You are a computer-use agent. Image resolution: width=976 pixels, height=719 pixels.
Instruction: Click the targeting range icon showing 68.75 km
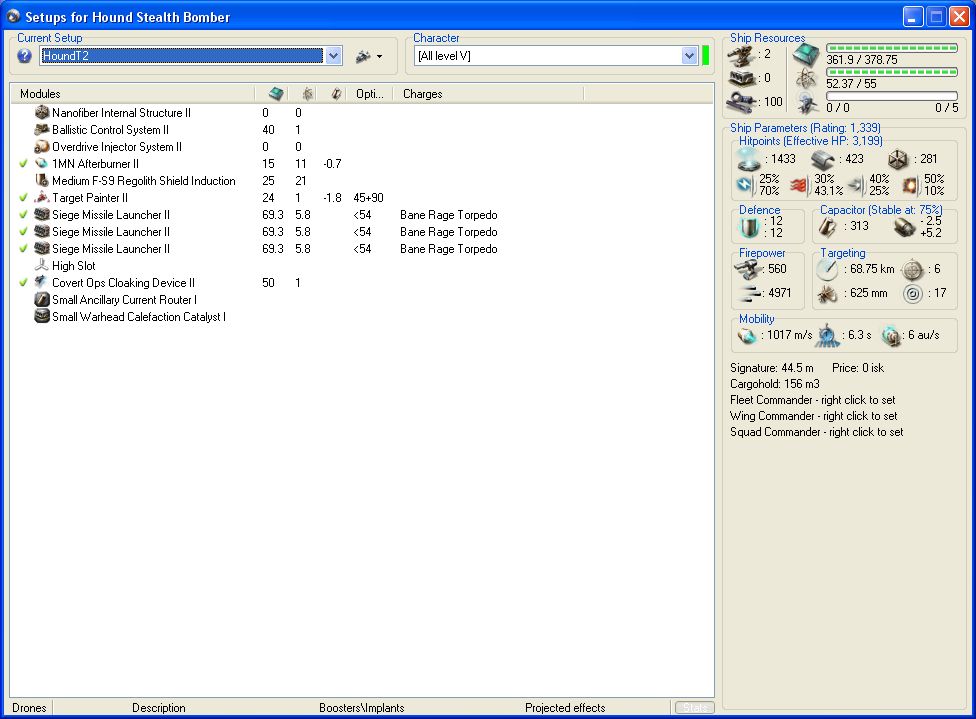[x=827, y=270]
